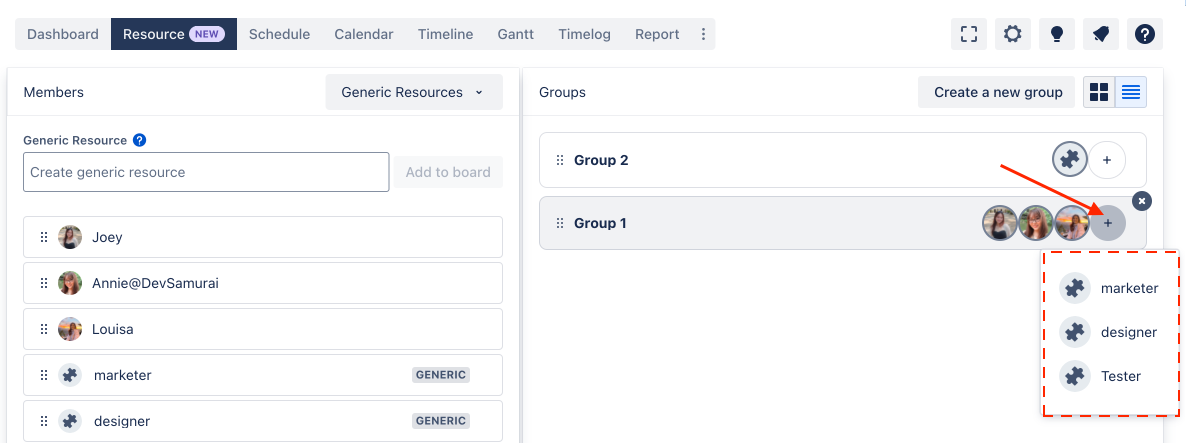The height and width of the screenshot is (443, 1186).
Task: Click the Add to board button
Action: (449, 172)
